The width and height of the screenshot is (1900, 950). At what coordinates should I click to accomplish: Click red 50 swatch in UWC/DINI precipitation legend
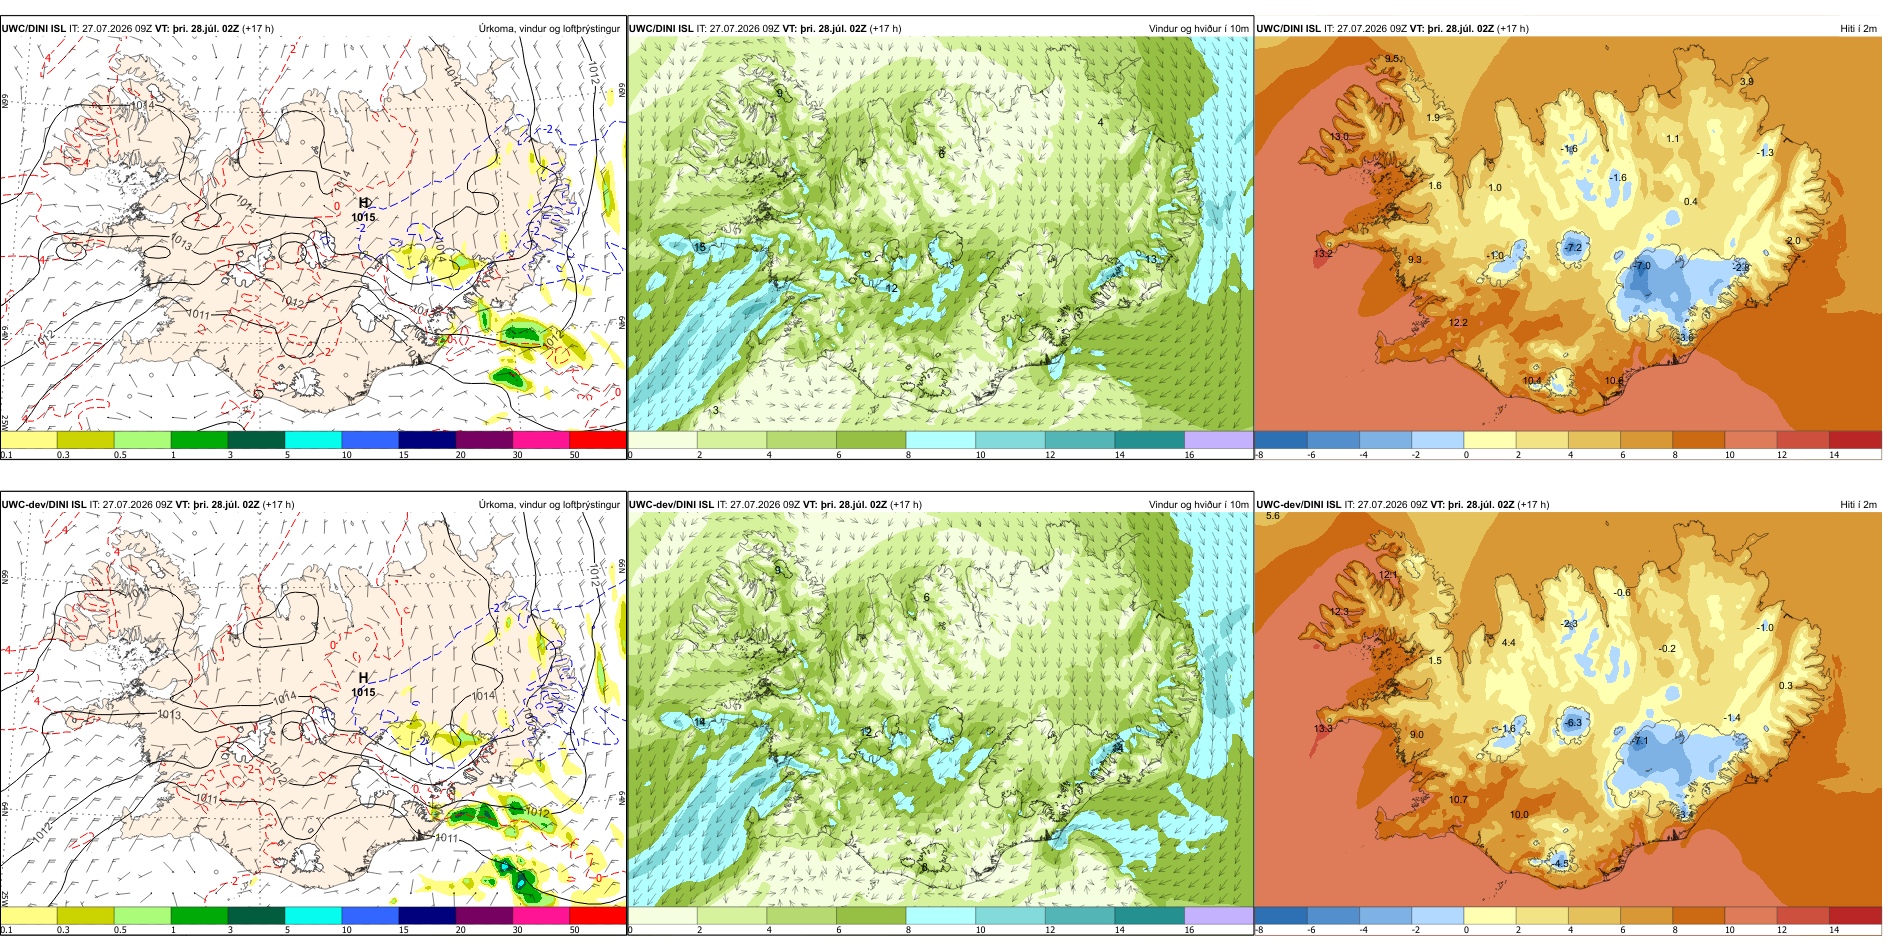pos(598,440)
